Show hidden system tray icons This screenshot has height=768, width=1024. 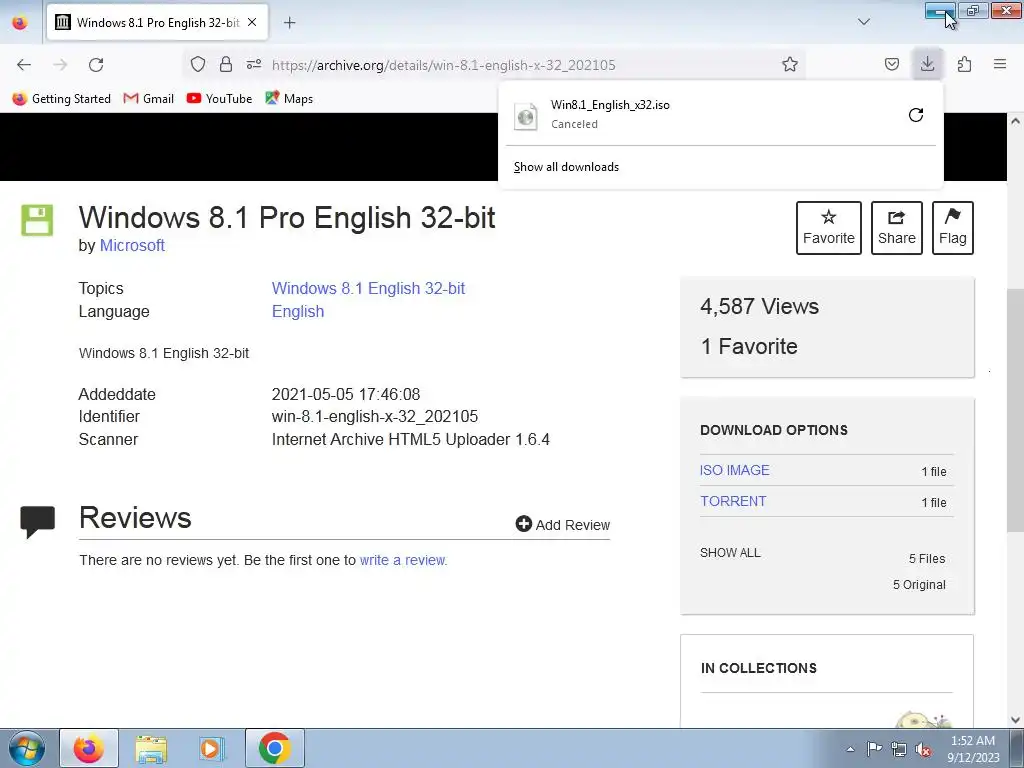click(x=850, y=749)
